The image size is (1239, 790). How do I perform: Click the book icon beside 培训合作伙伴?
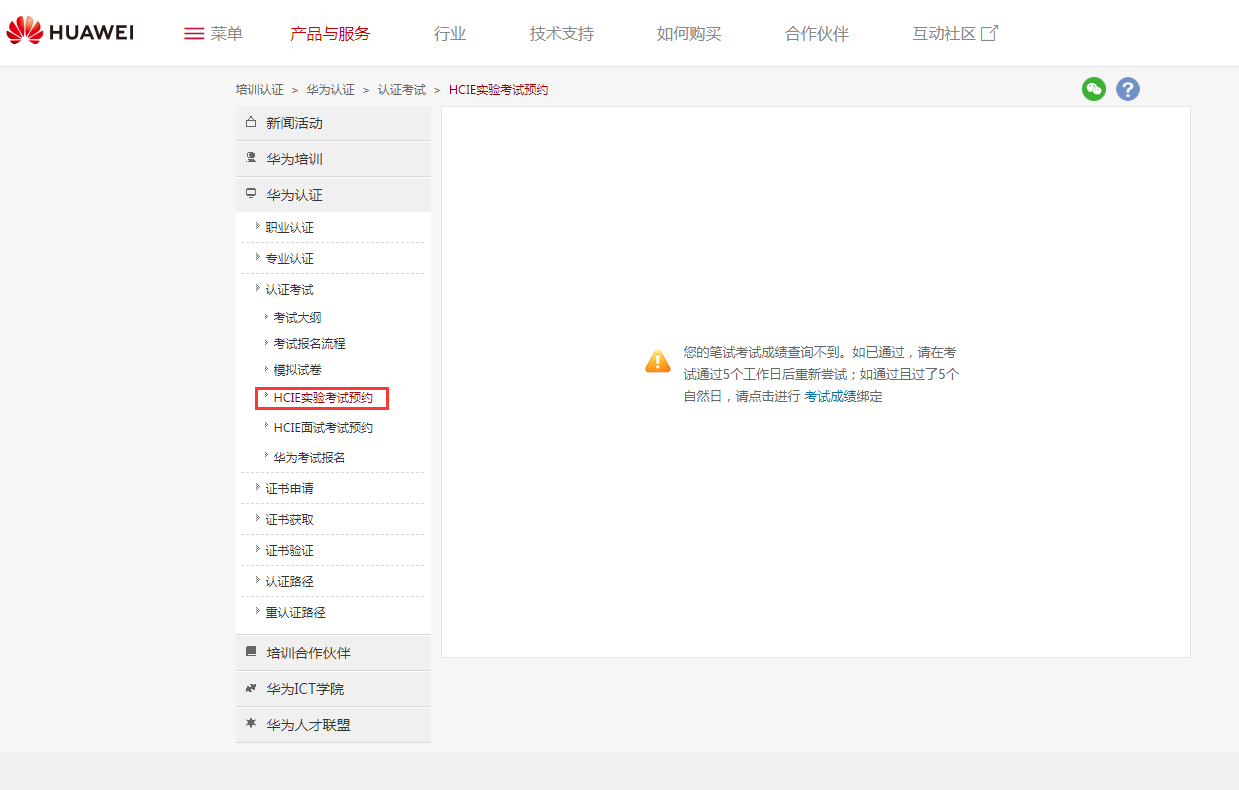(251, 652)
